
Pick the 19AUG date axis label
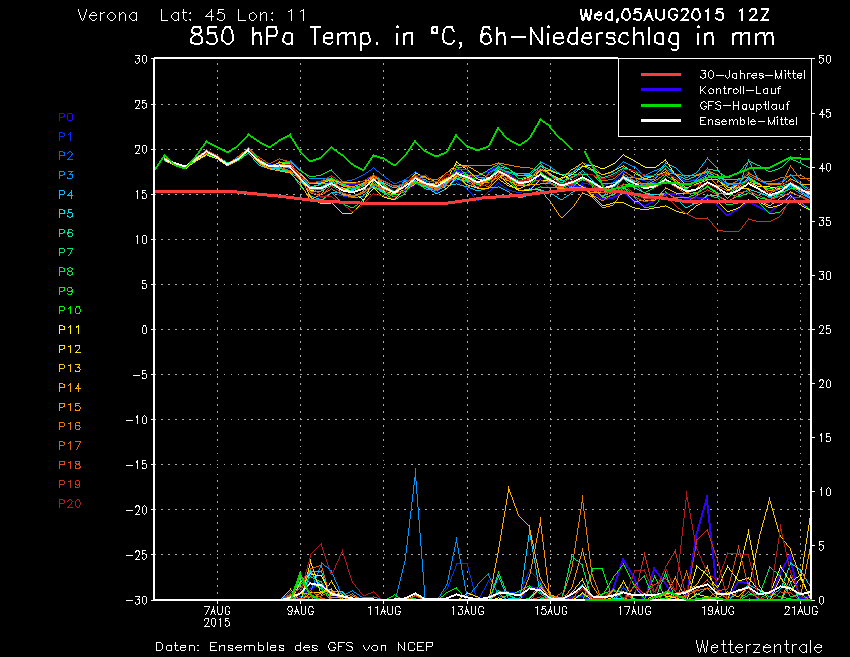(x=718, y=611)
